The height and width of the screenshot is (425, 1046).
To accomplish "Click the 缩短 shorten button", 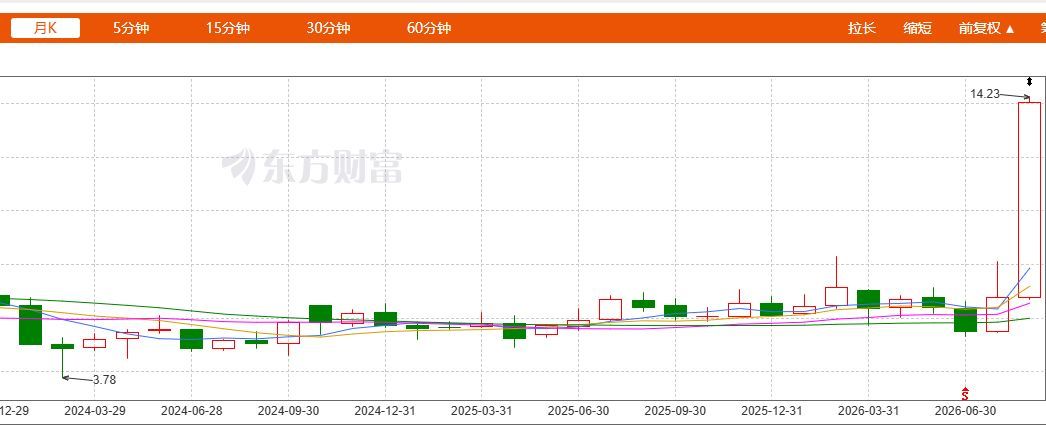I will pyautogui.click(x=918, y=28).
